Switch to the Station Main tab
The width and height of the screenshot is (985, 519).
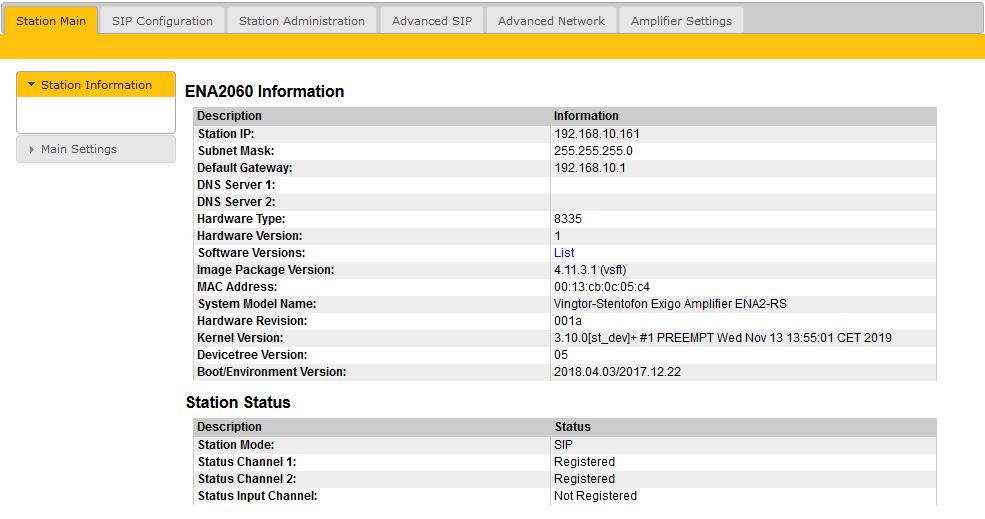tap(51, 21)
